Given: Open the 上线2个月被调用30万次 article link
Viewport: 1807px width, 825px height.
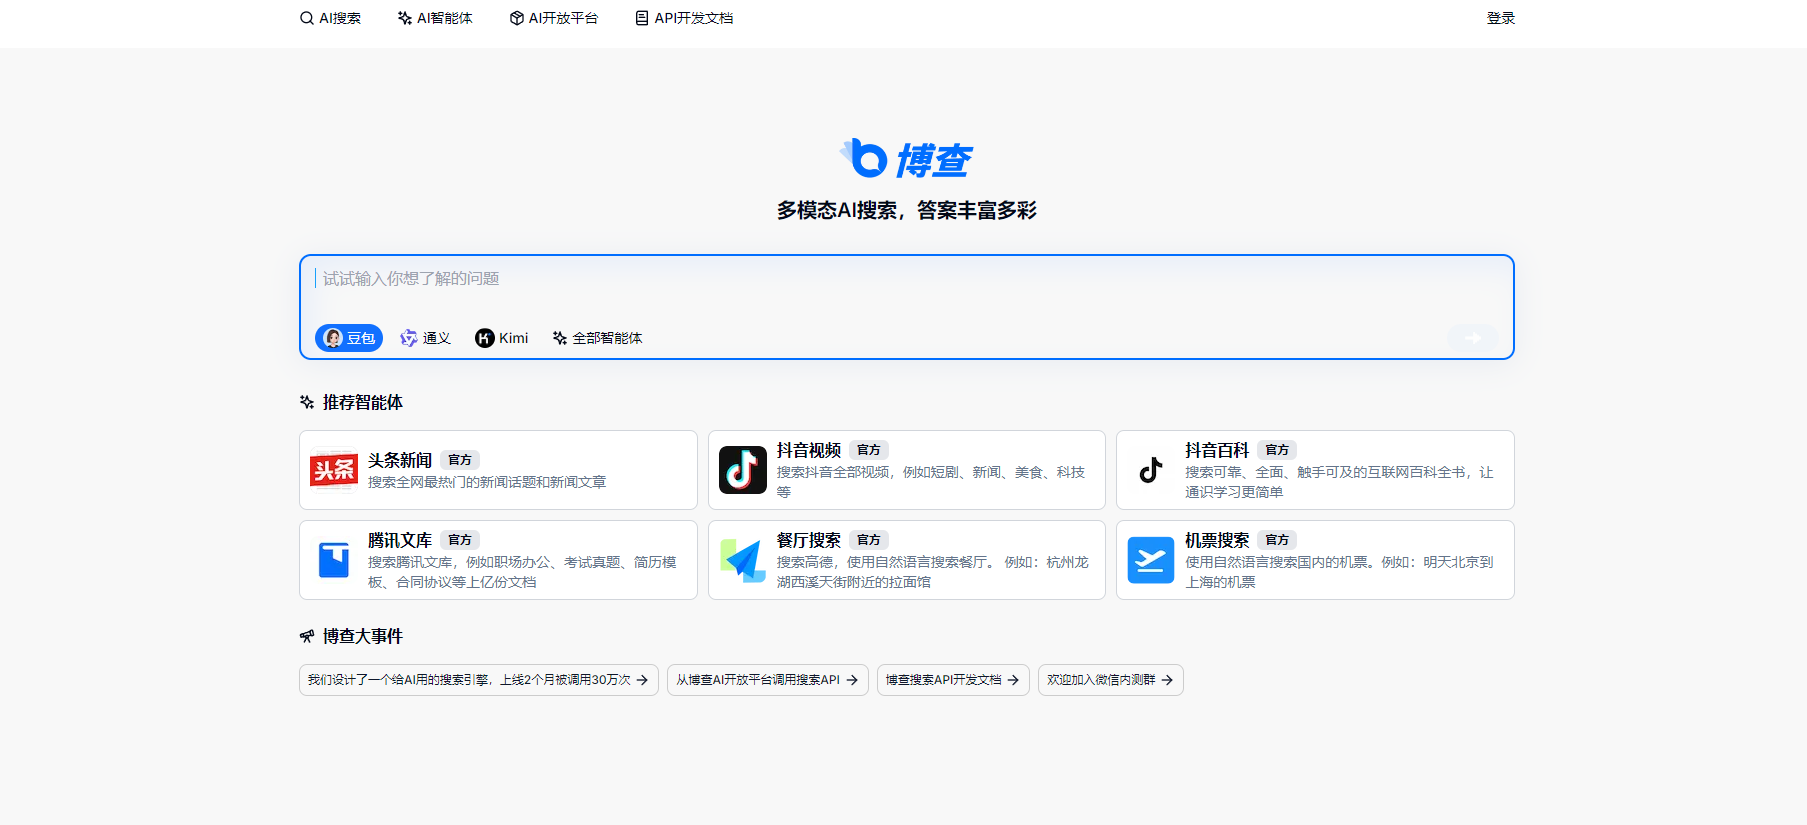Looking at the screenshot, I should tap(478, 680).
